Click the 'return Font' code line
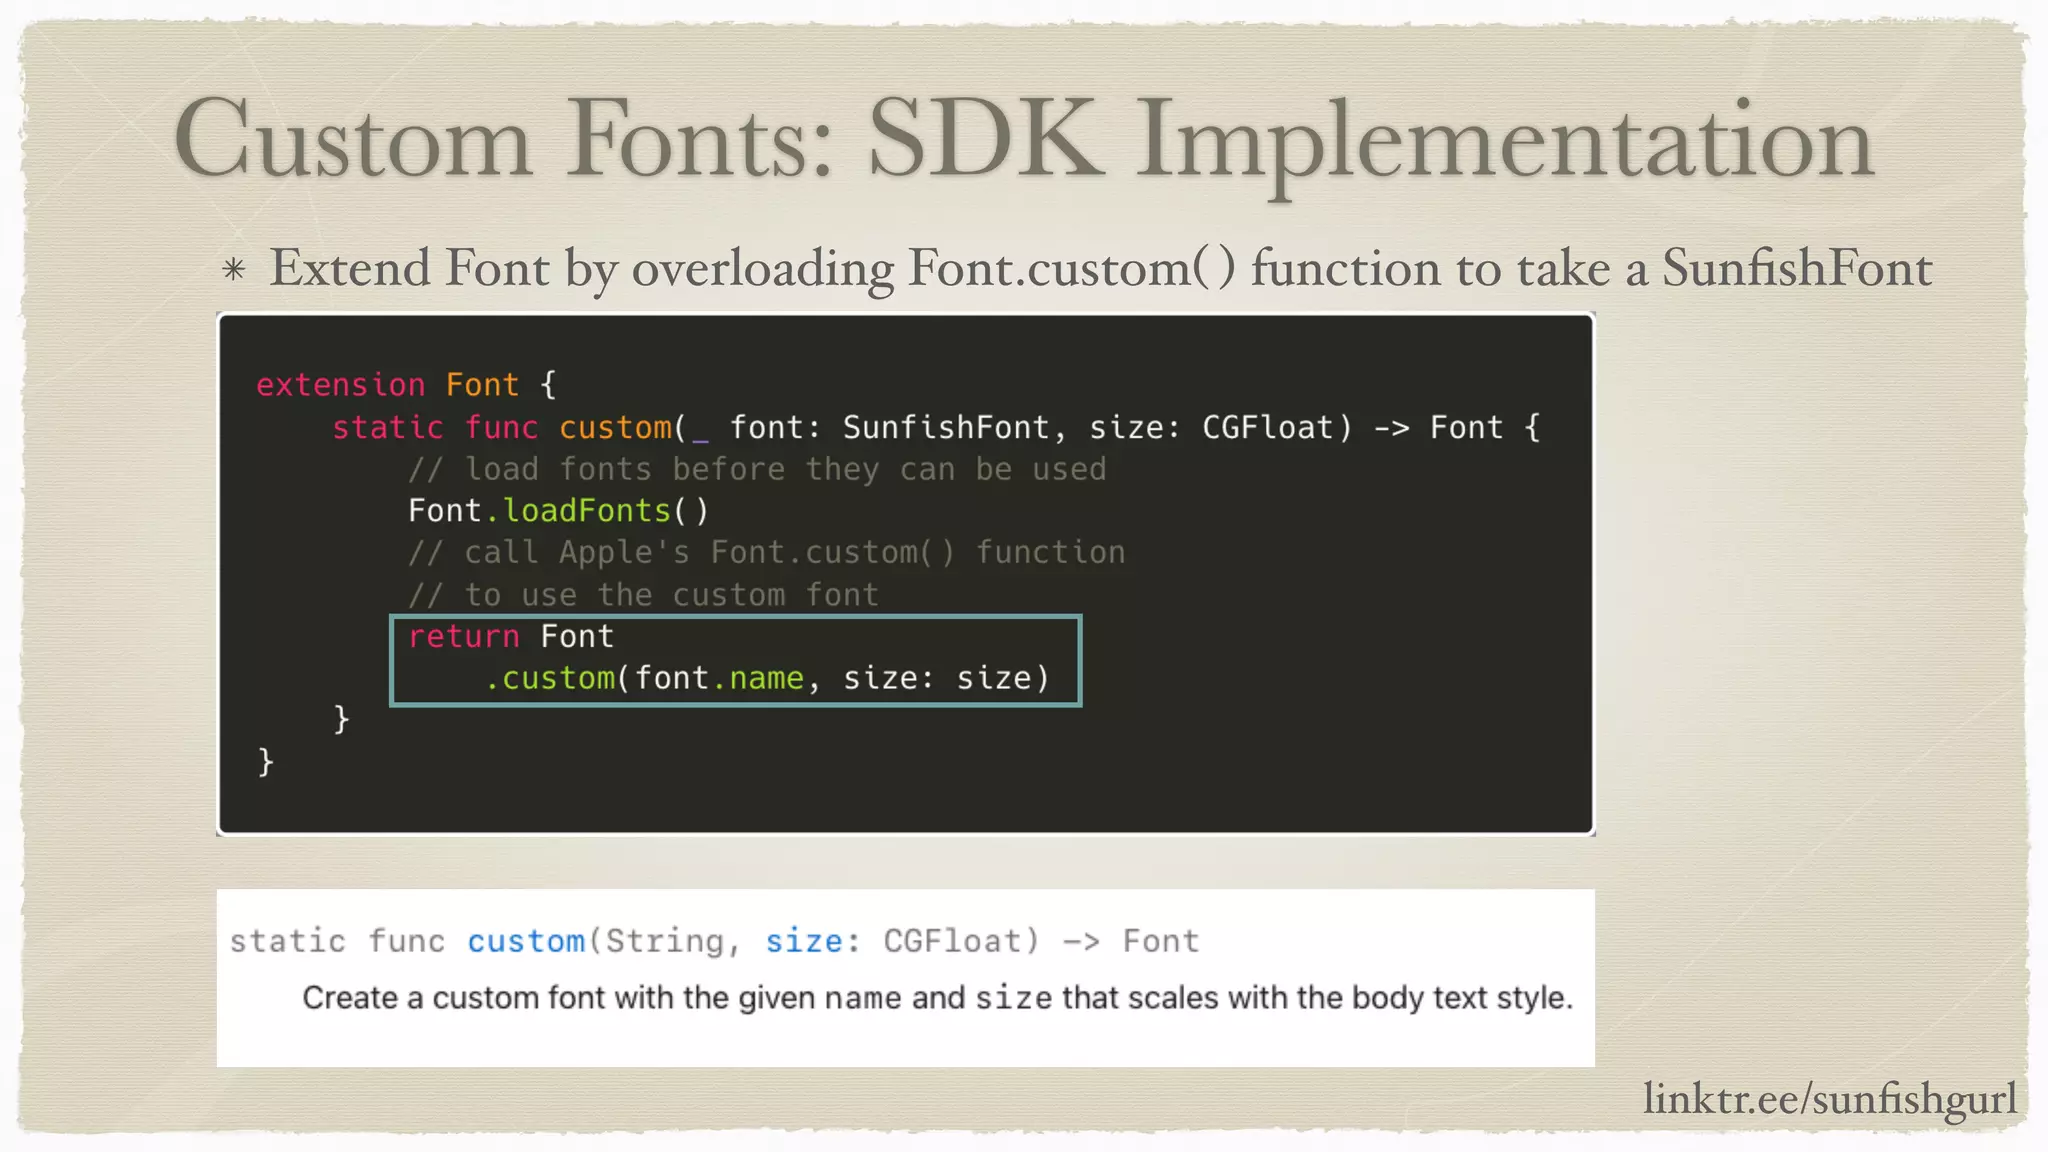This screenshot has width=2048, height=1152. [x=511, y=637]
